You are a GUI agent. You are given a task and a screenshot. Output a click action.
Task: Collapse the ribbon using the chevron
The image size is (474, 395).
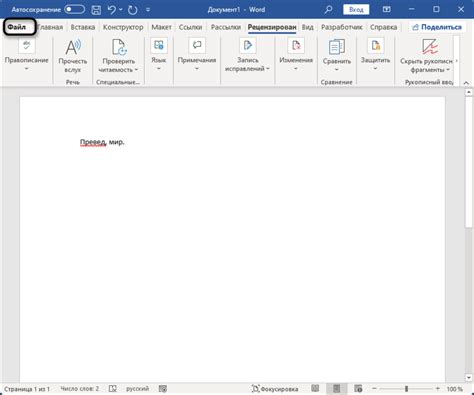[x=466, y=83]
